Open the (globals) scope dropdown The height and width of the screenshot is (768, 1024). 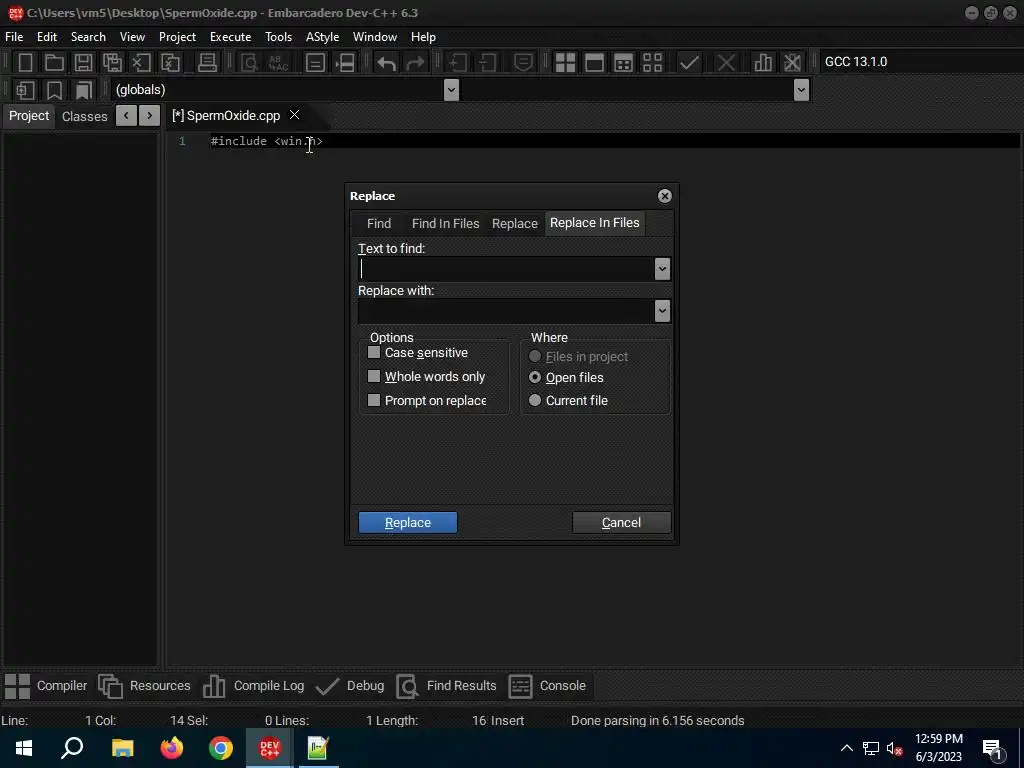pos(451,89)
